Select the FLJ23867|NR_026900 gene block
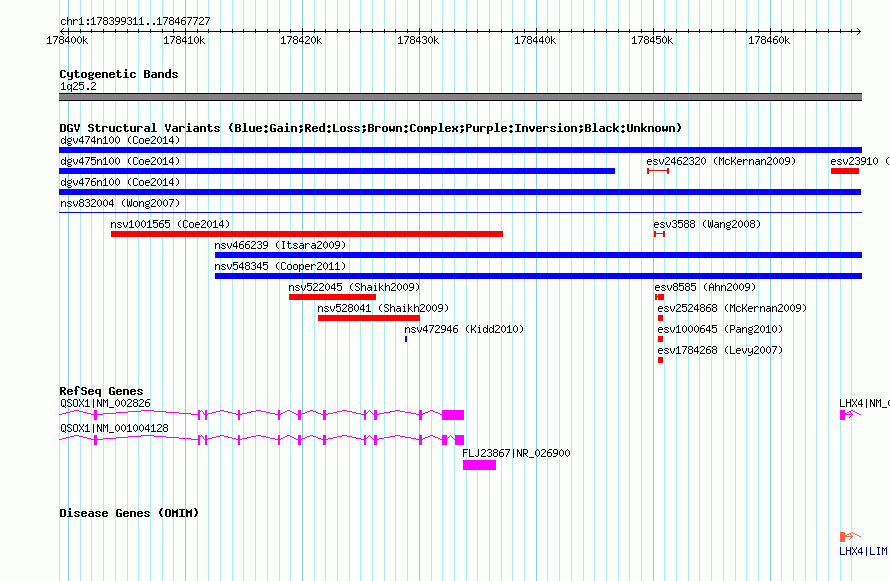The width and height of the screenshot is (890, 581). coord(479,465)
